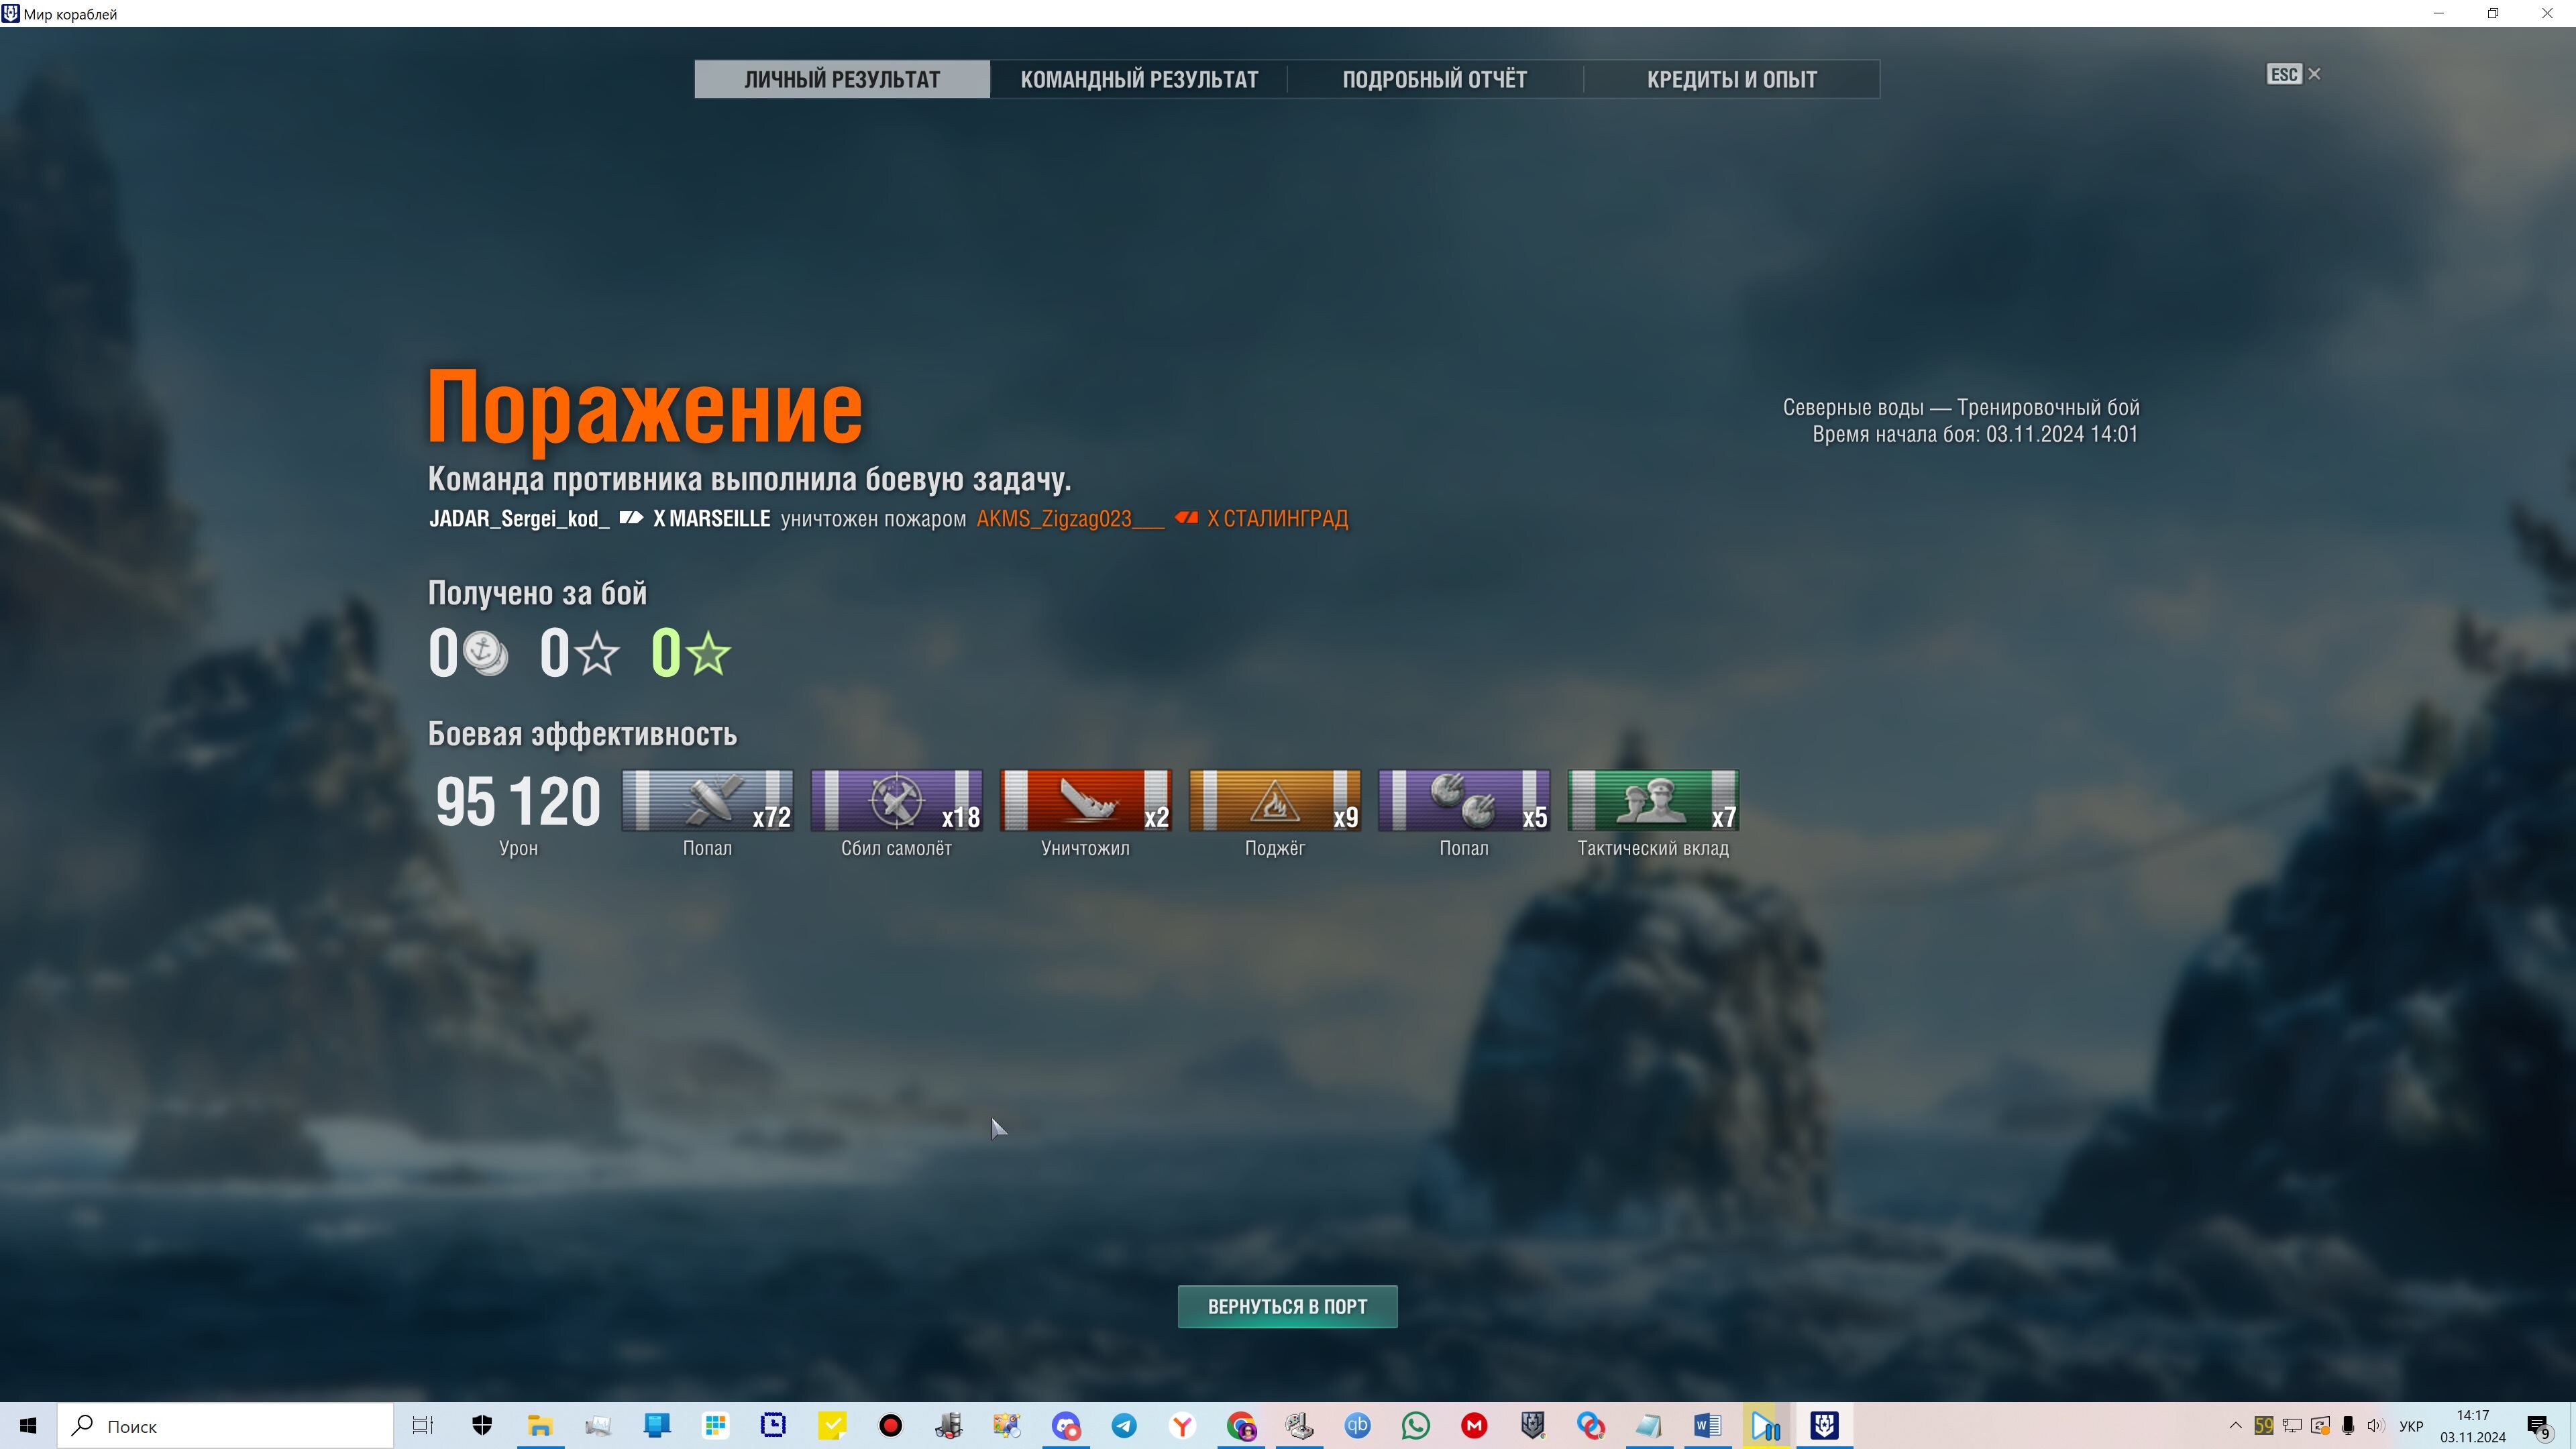Open Microsoft Word from the taskbar
Image resolution: width=2576 pixels, height=1449 pixels.
[x=1707, y=1426]
